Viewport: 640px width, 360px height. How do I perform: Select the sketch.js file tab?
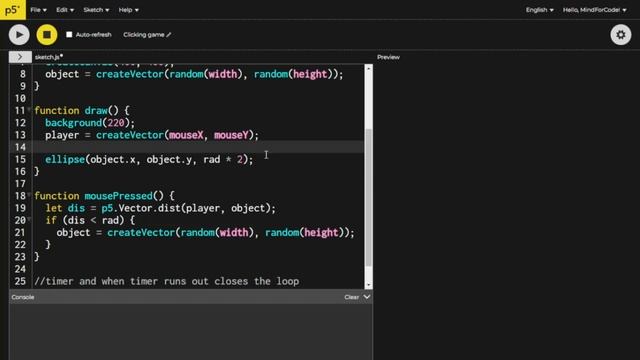(49, 57)
